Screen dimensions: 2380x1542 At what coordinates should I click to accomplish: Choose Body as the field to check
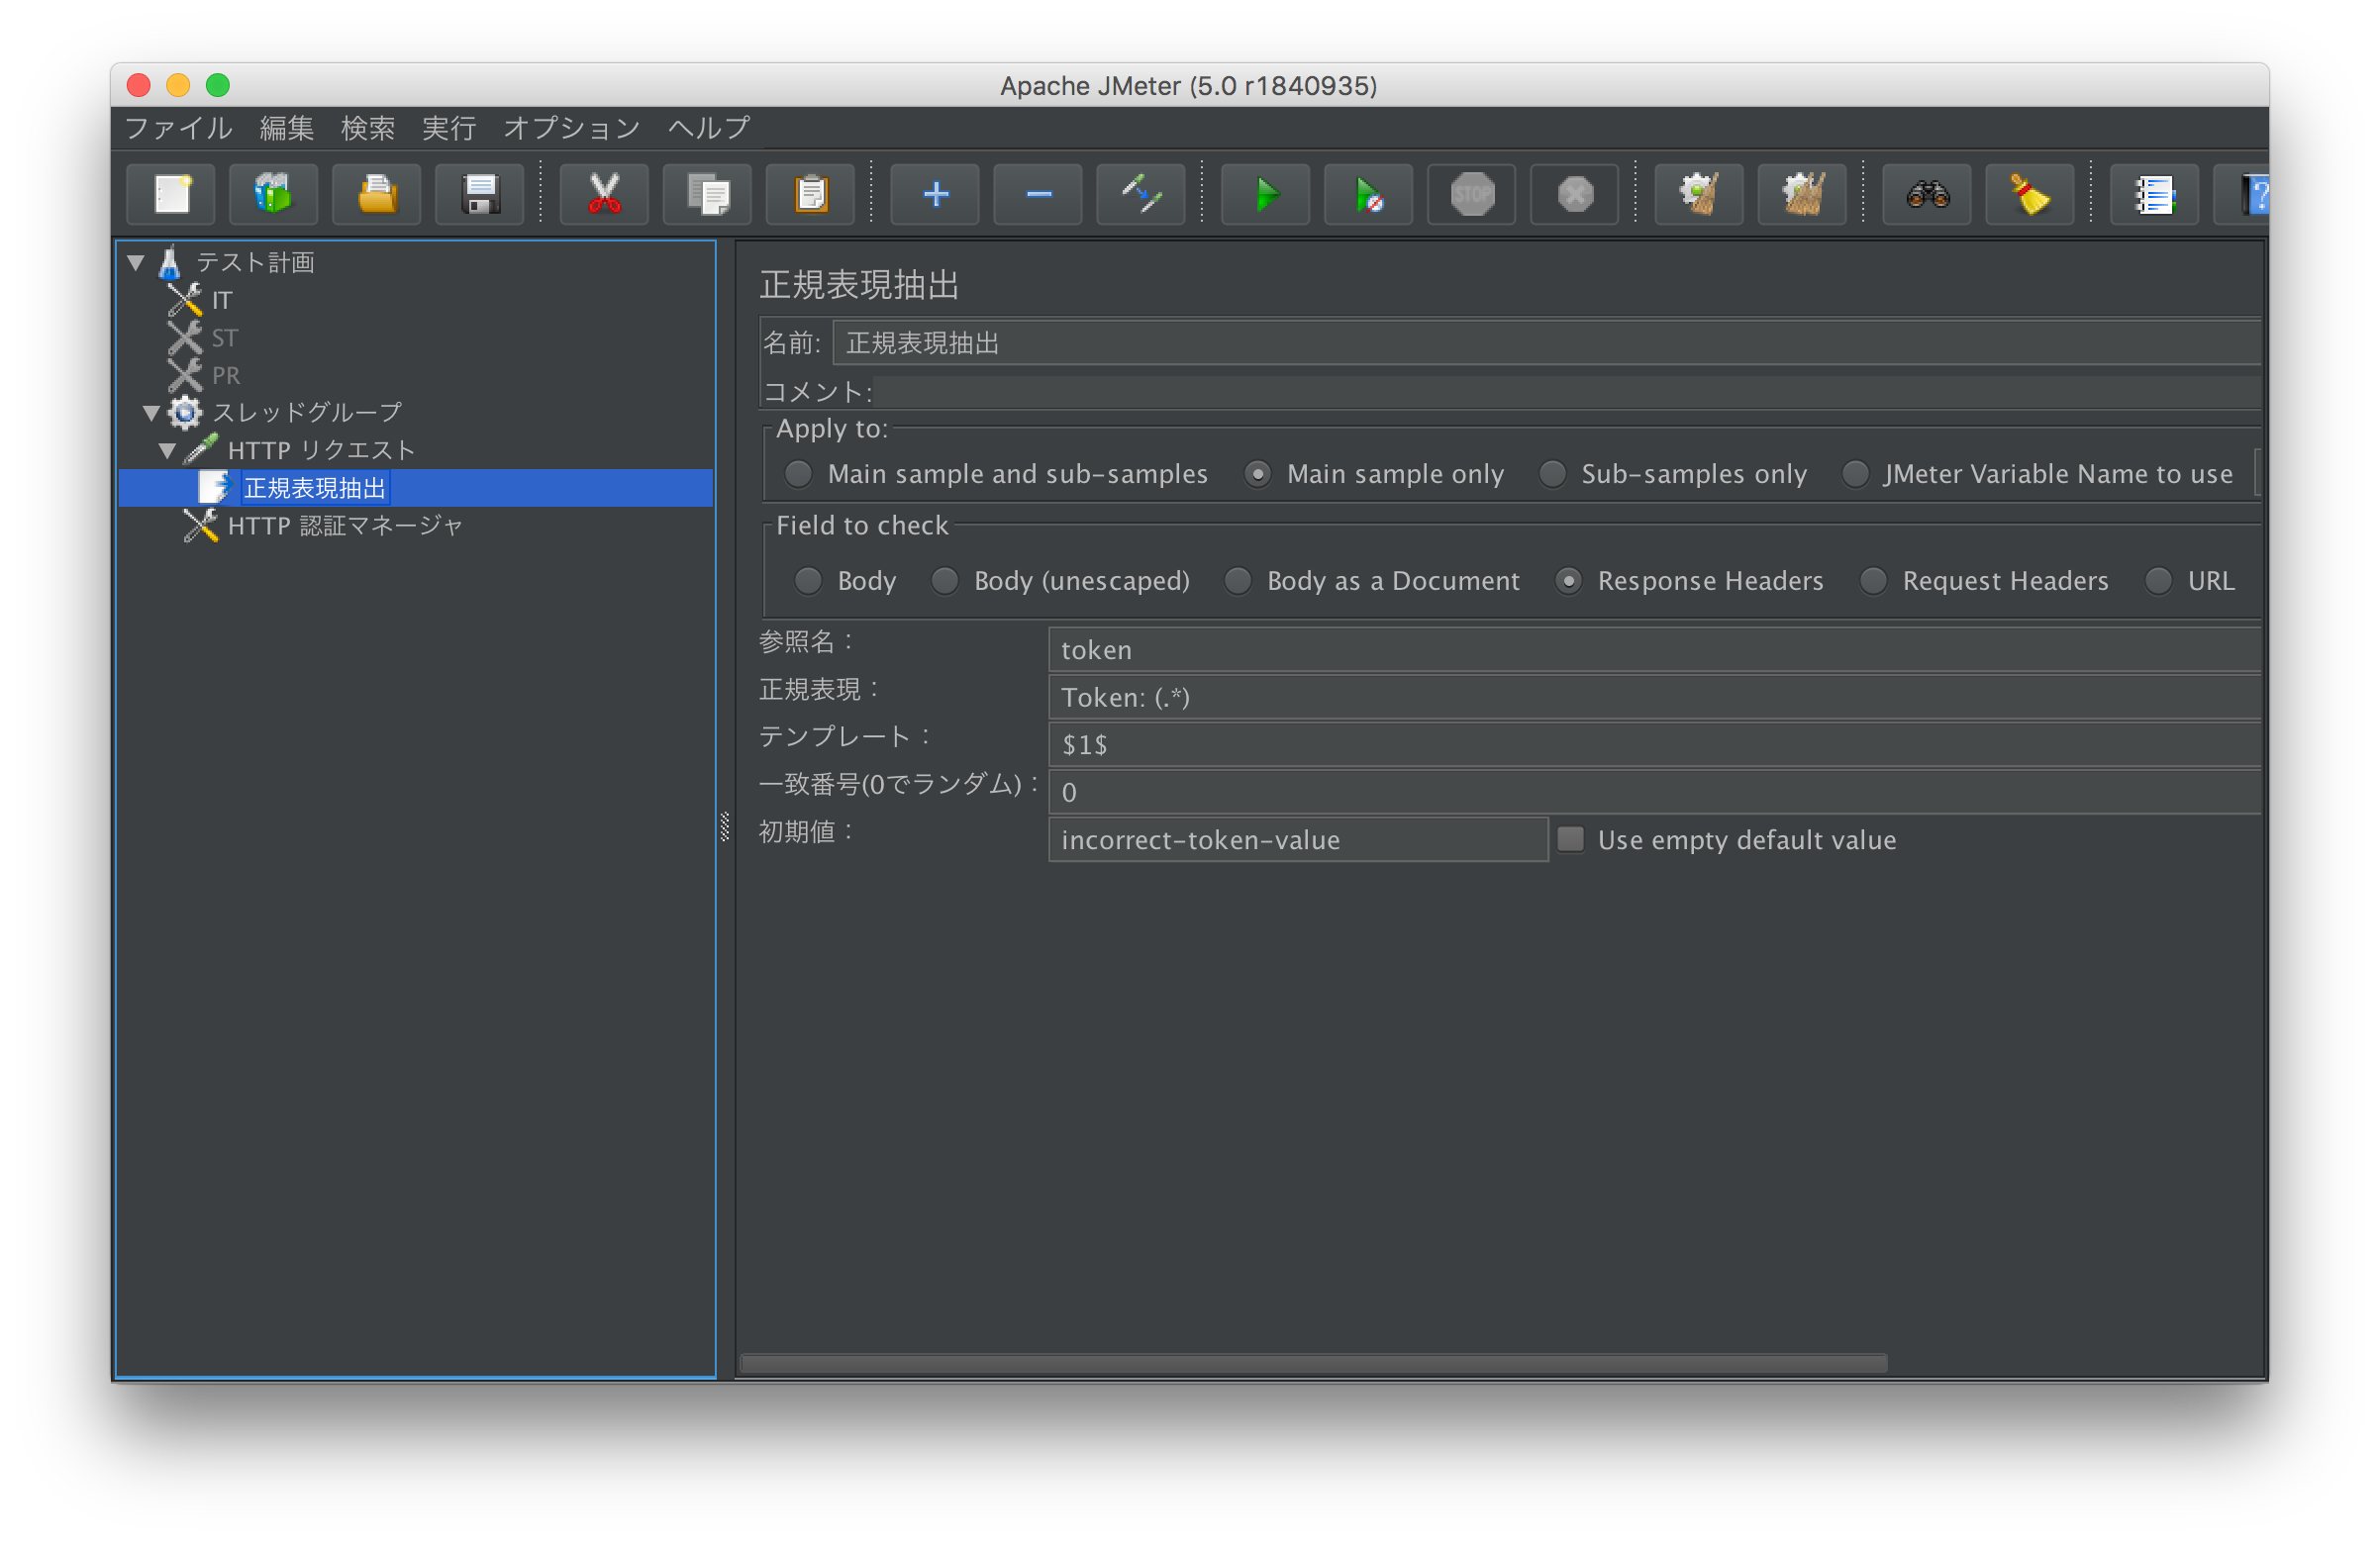[807, 581]
